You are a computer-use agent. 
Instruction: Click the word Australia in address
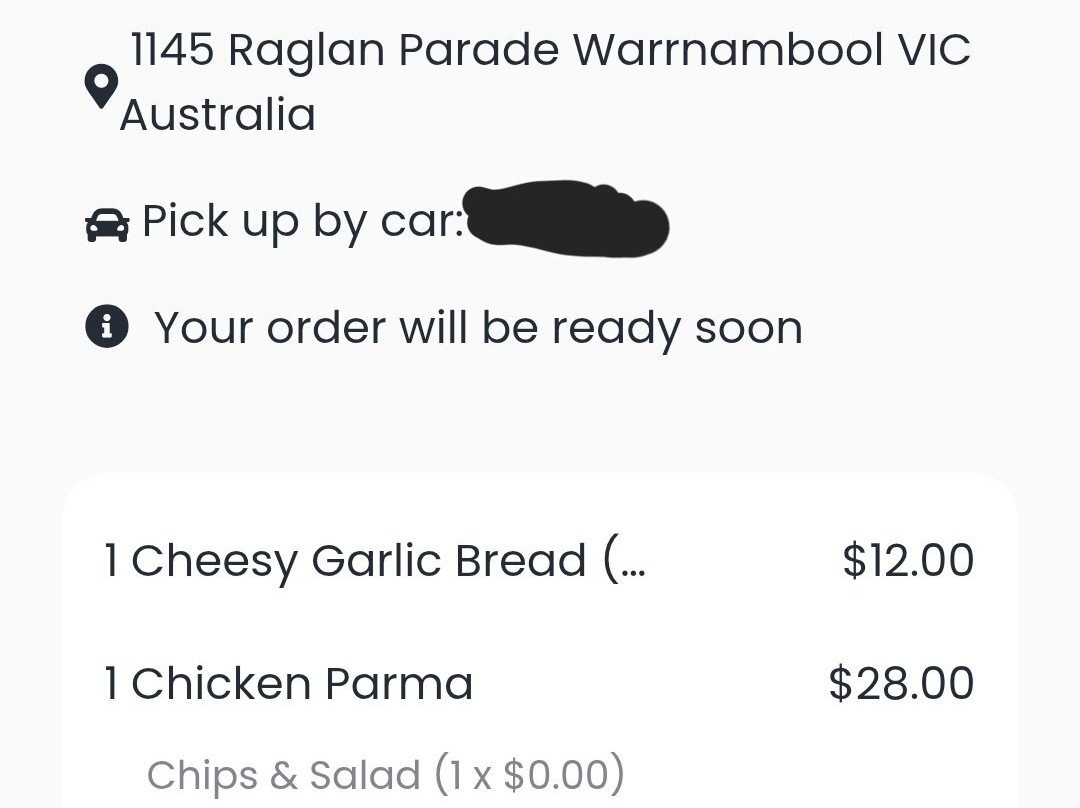pos(218,115)
